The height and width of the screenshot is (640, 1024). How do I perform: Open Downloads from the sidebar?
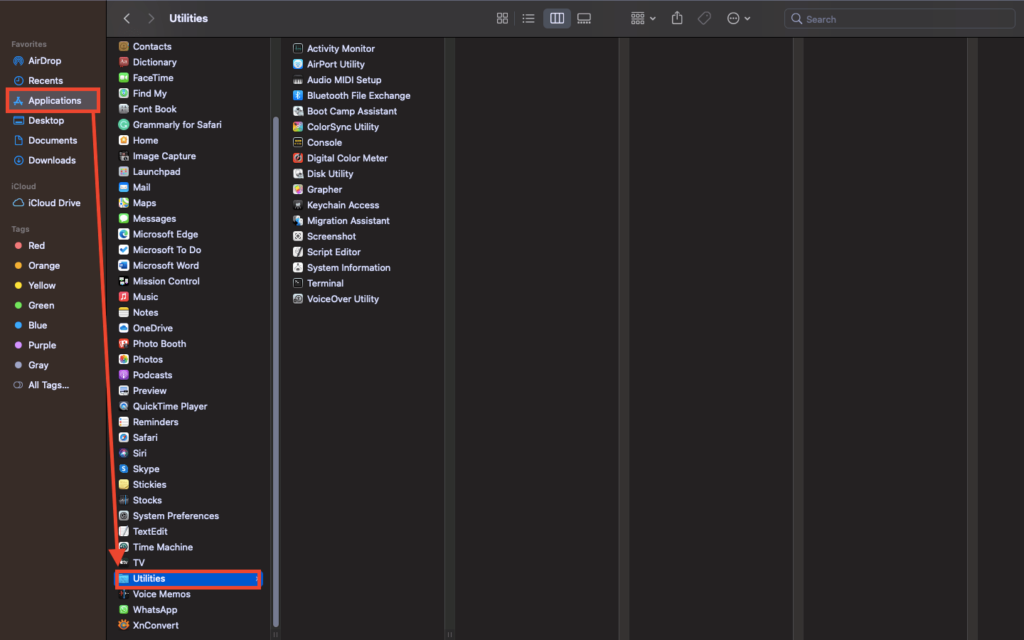[x=51, y=160]
